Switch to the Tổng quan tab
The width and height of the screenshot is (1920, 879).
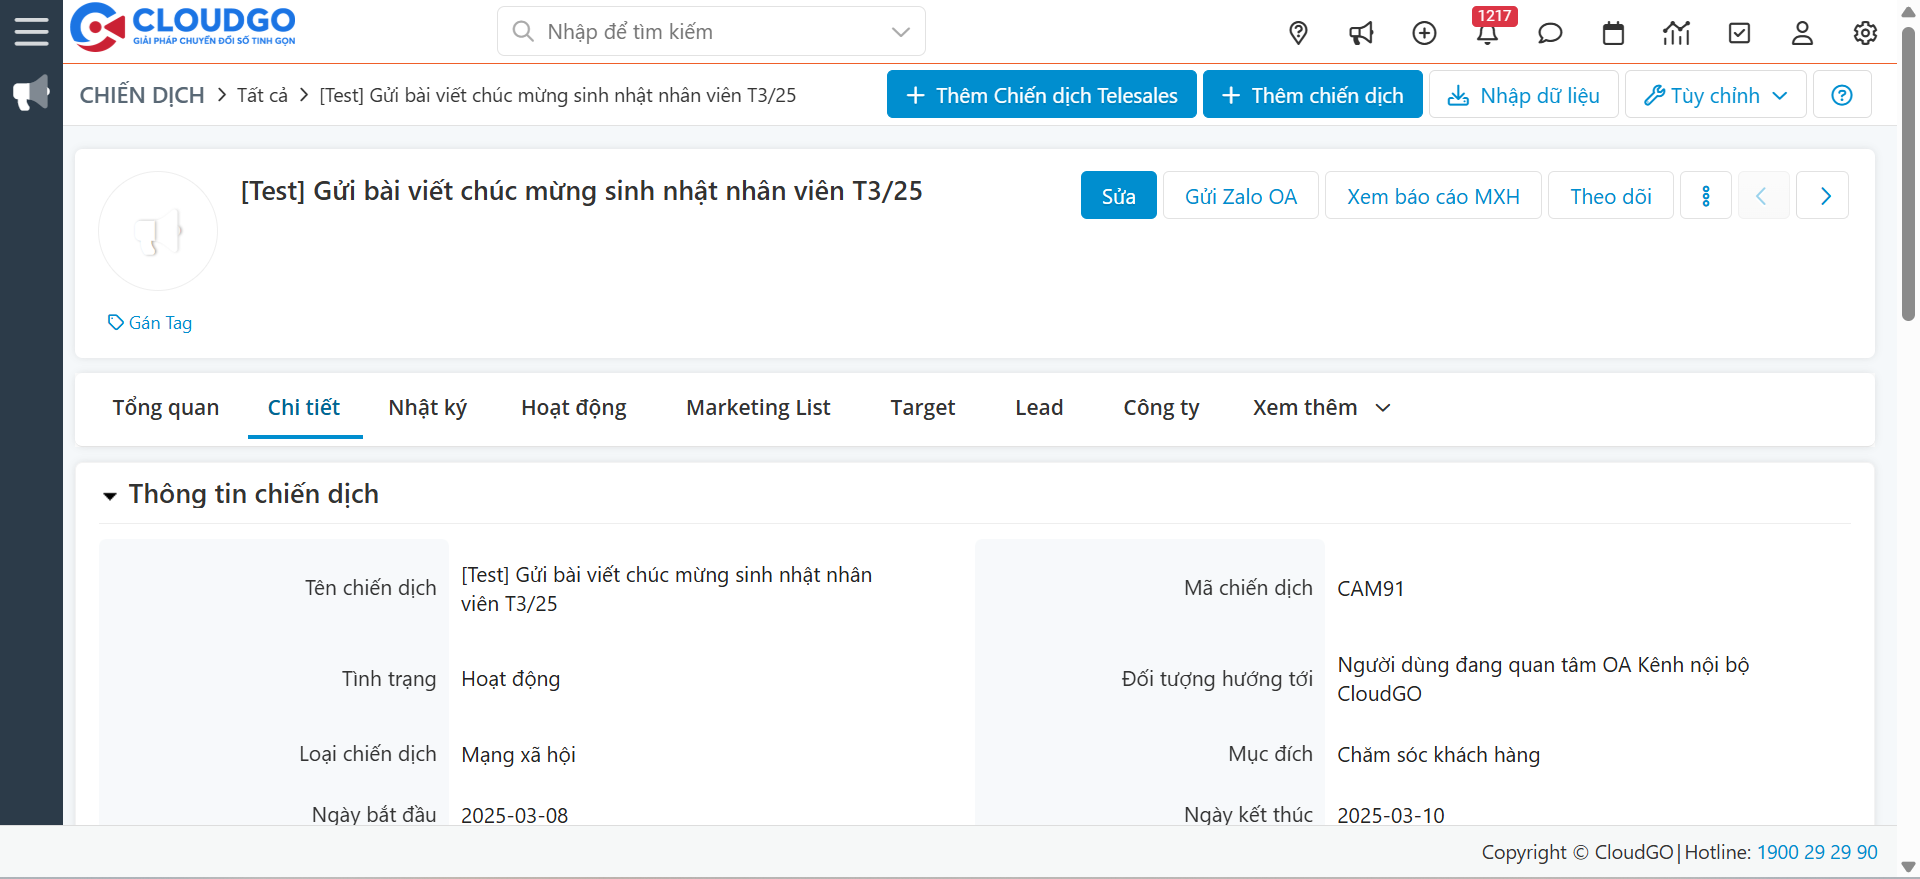click(165, 408)
